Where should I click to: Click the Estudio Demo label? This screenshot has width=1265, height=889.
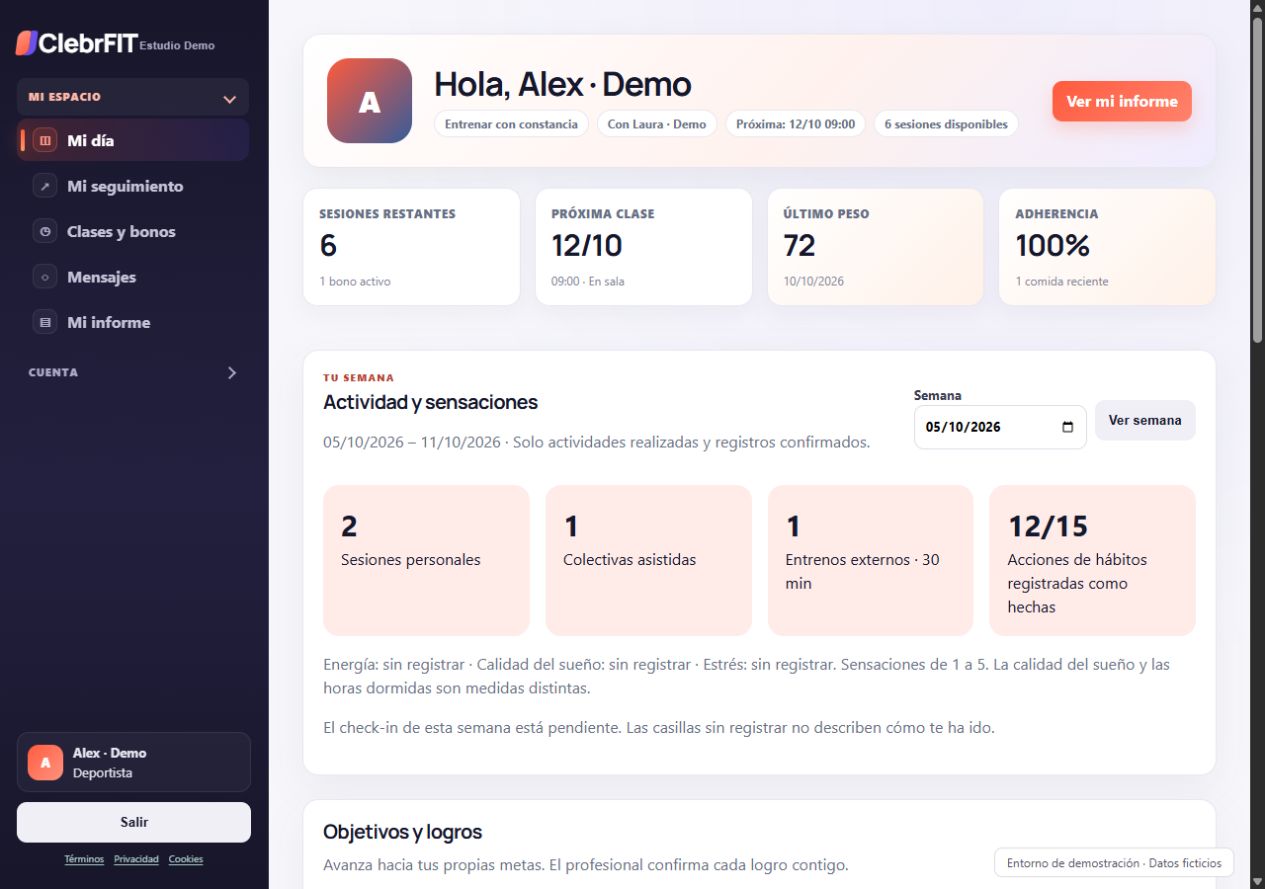pos(177,45)
